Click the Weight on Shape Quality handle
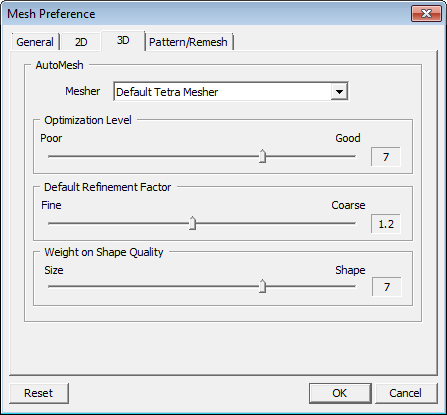This screenshot has width=447, height=415. [x=263, y=286]
